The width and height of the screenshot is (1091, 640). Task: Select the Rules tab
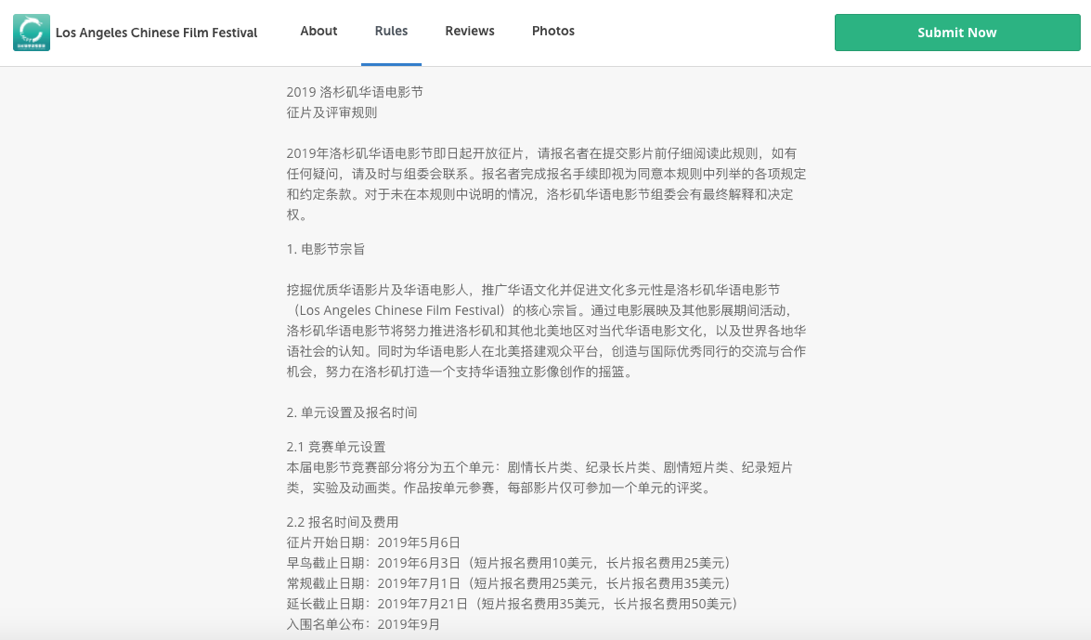coord(391,31)
